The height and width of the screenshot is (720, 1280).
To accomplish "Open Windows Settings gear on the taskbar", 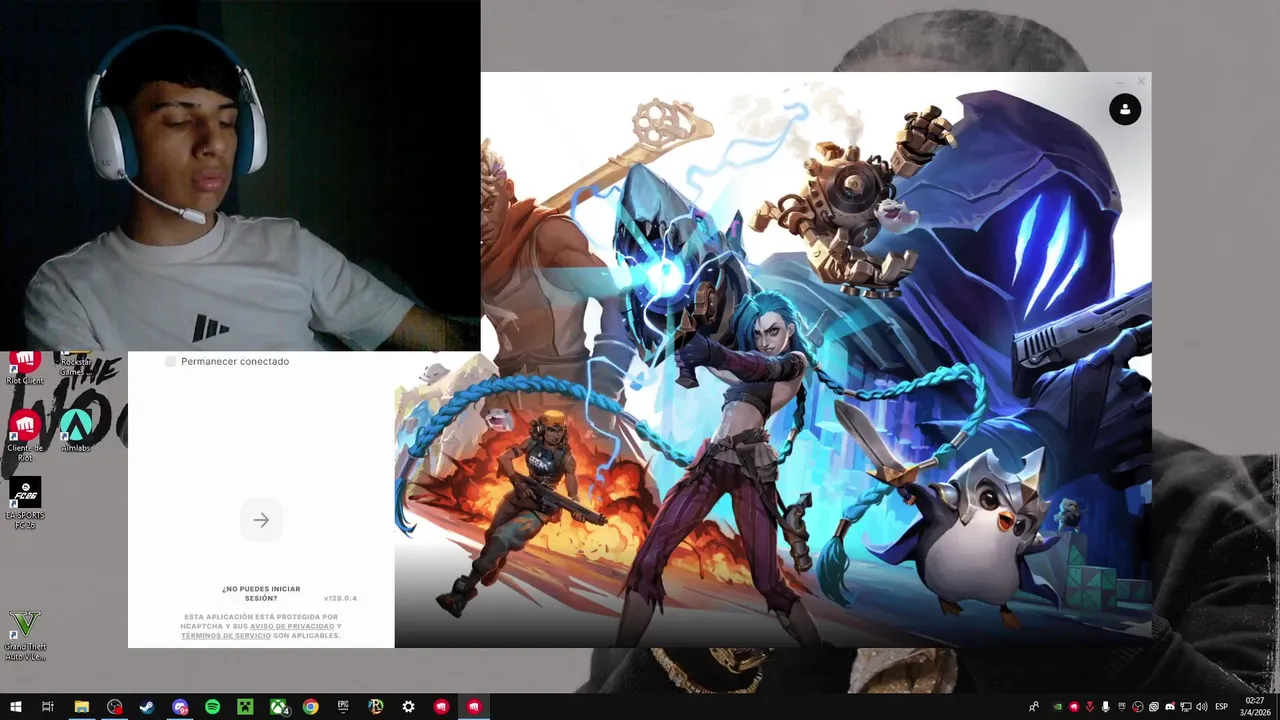I will click(408, 706).
